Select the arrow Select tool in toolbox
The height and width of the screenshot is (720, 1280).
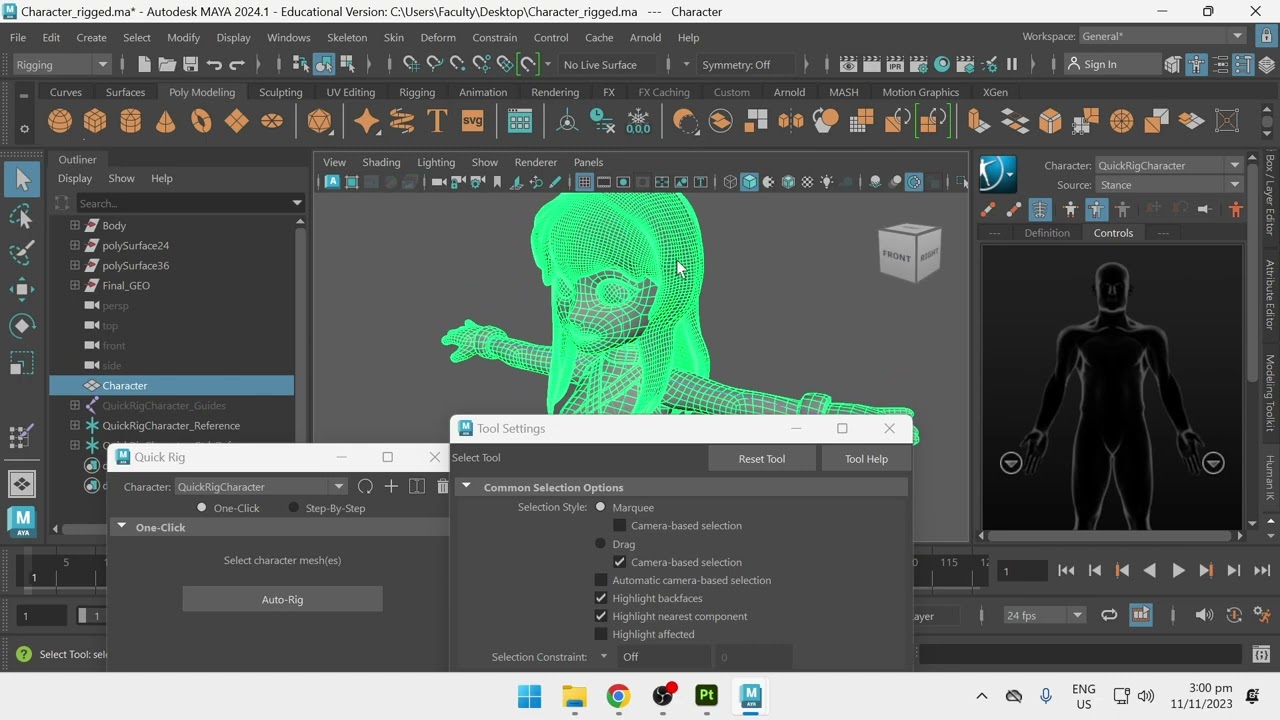[22, 180]
